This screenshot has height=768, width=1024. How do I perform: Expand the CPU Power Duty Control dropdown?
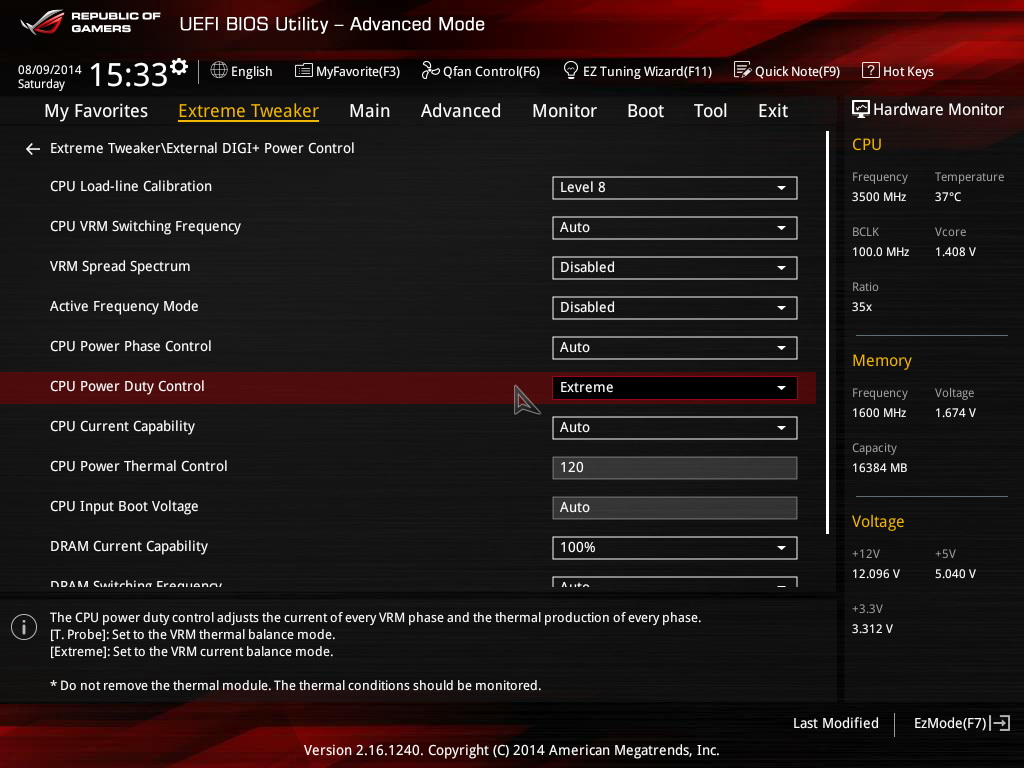[x=674, y=388]
